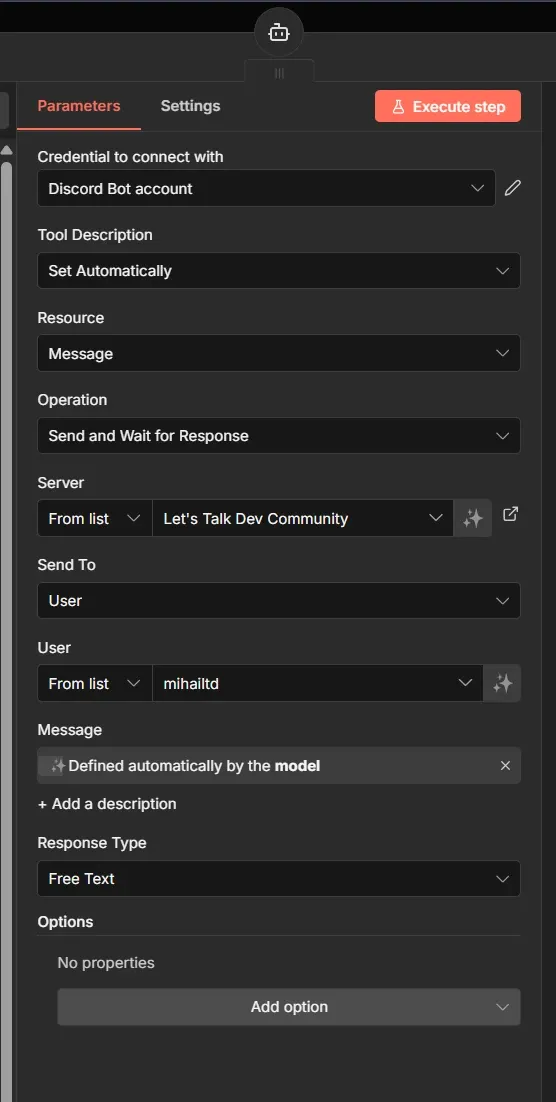Open Let's Talk Dev Community server dropdown
556x1102 pixels.
(303, 519)
